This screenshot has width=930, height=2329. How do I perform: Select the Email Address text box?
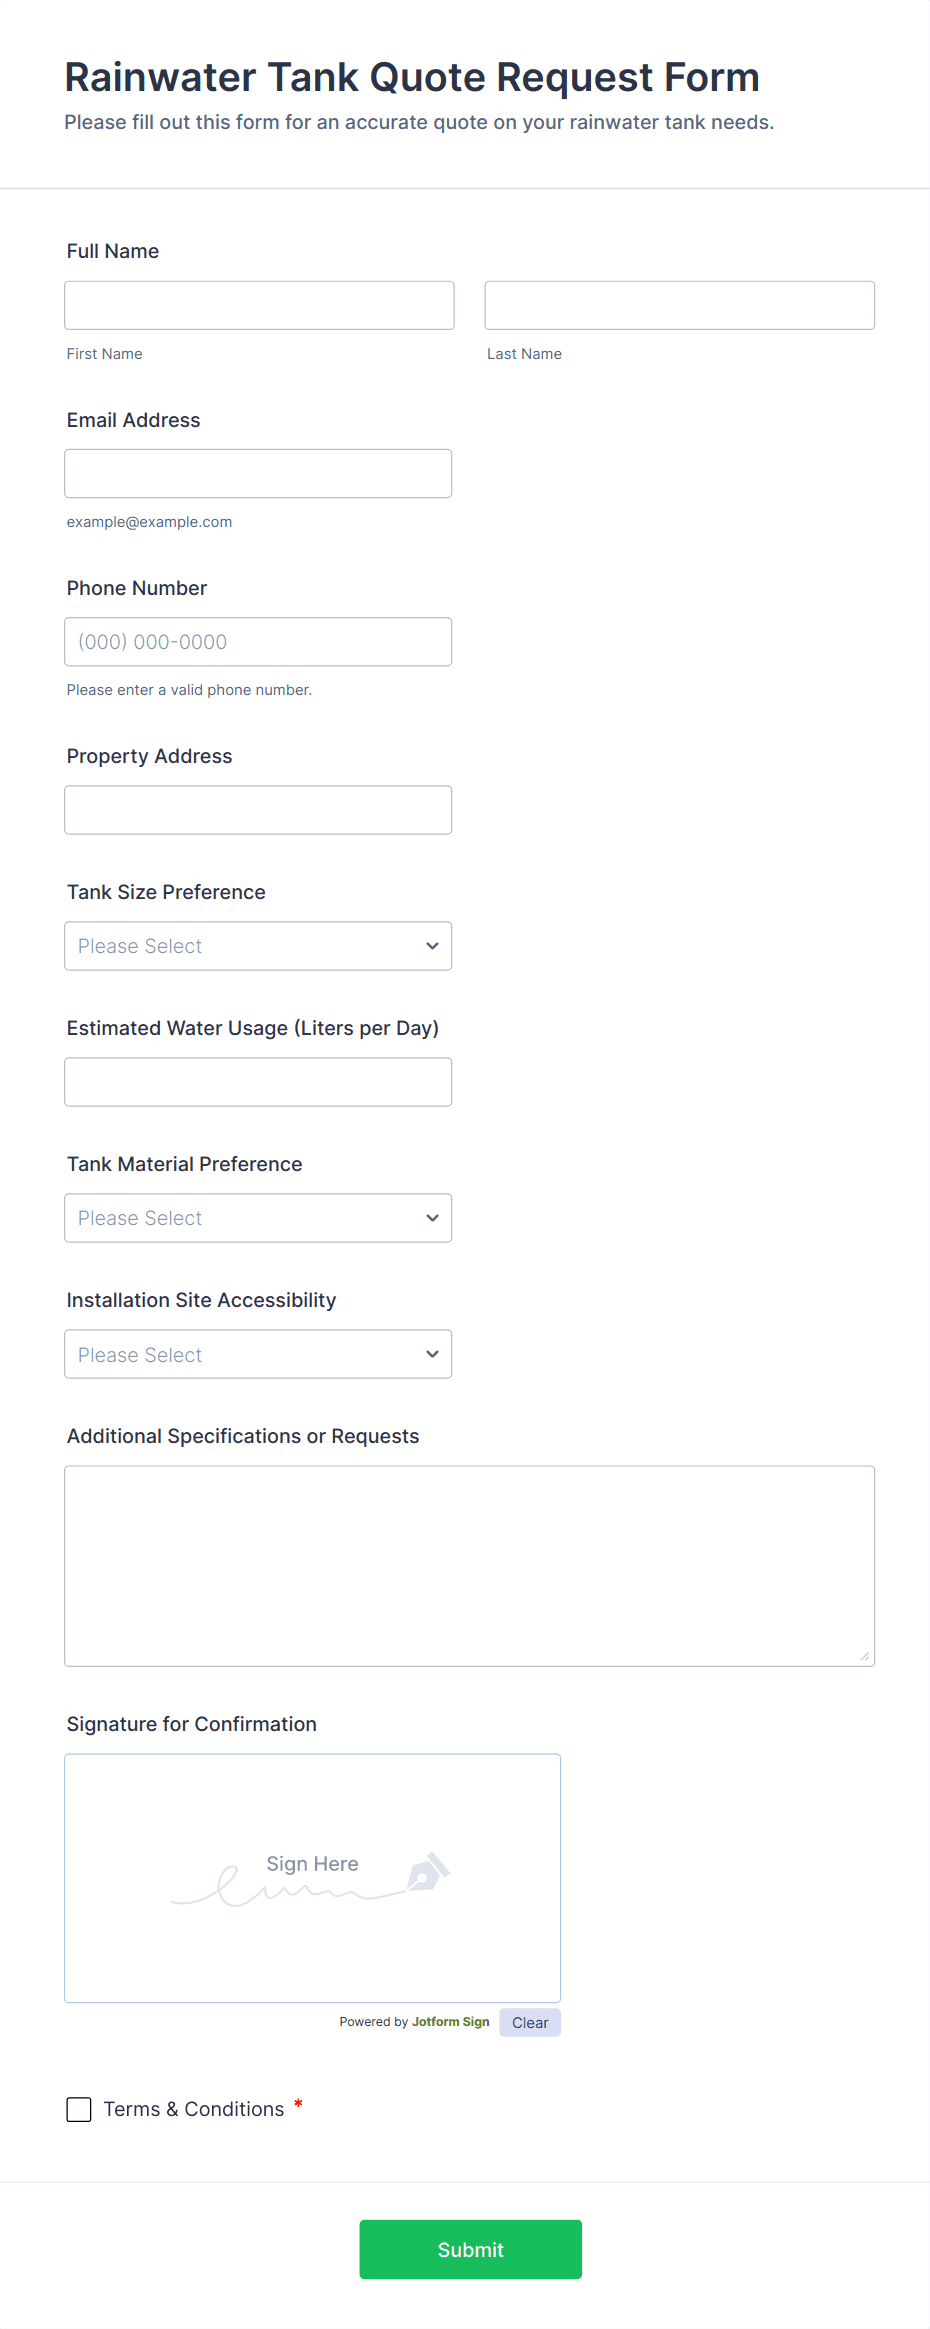(x=258, y=473)
